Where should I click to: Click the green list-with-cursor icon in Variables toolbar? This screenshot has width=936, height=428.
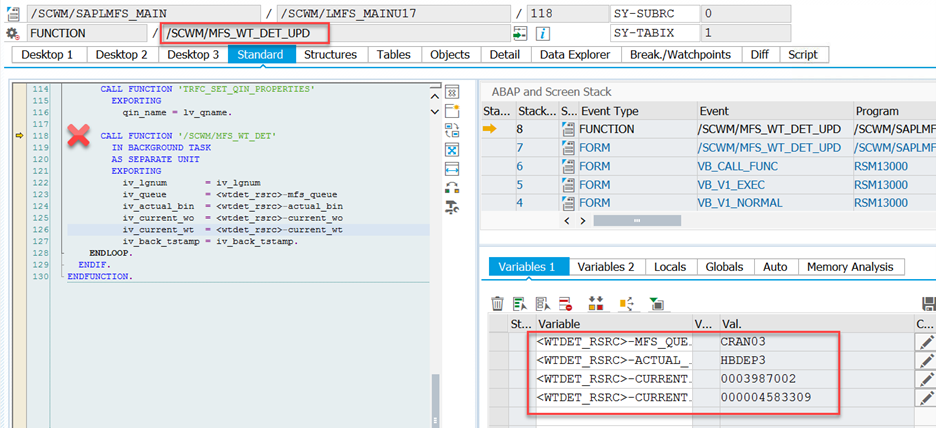[520, 304]
